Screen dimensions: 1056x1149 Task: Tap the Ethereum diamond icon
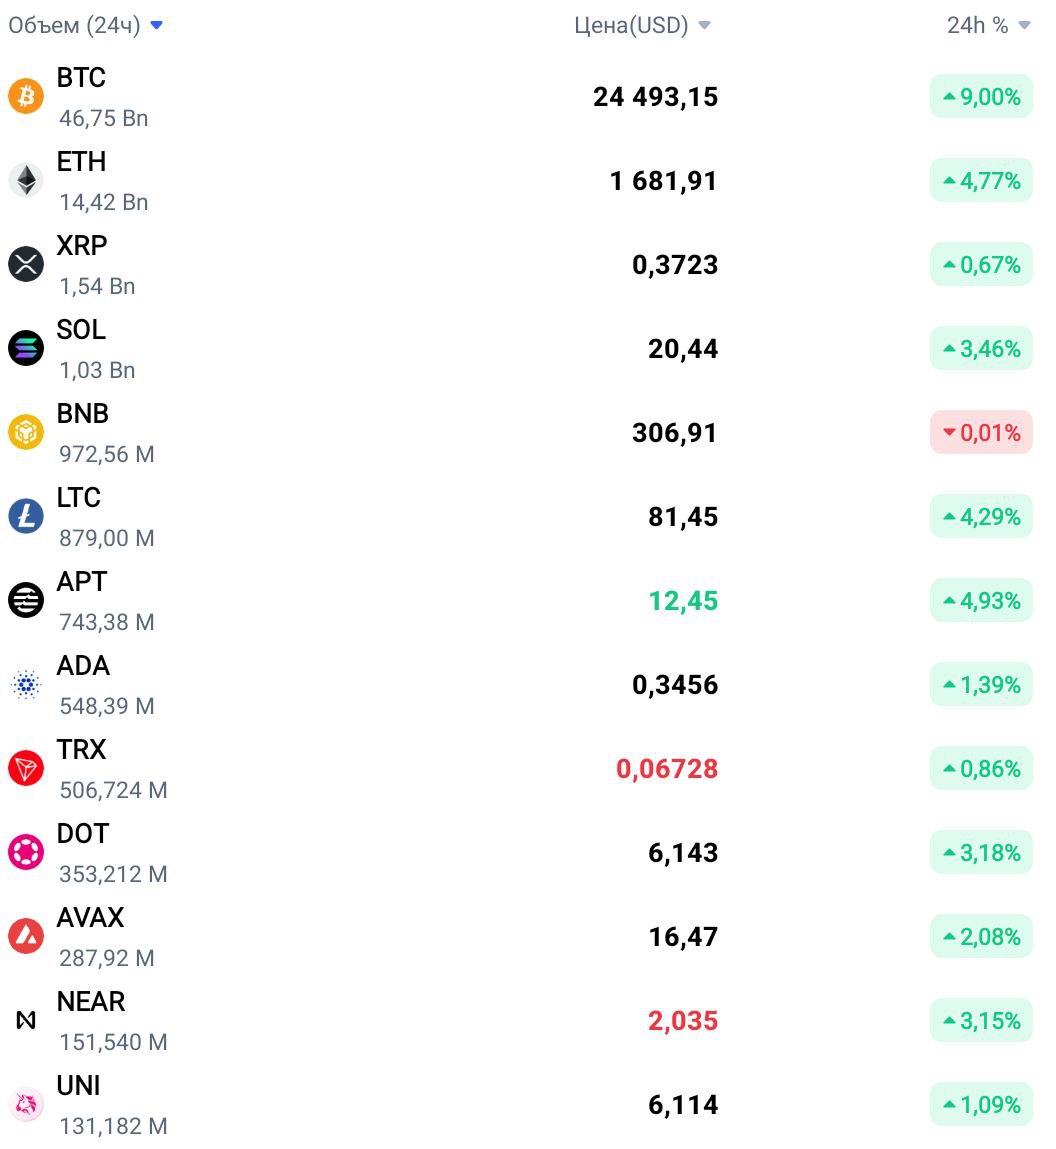click(x=26, y=180)
